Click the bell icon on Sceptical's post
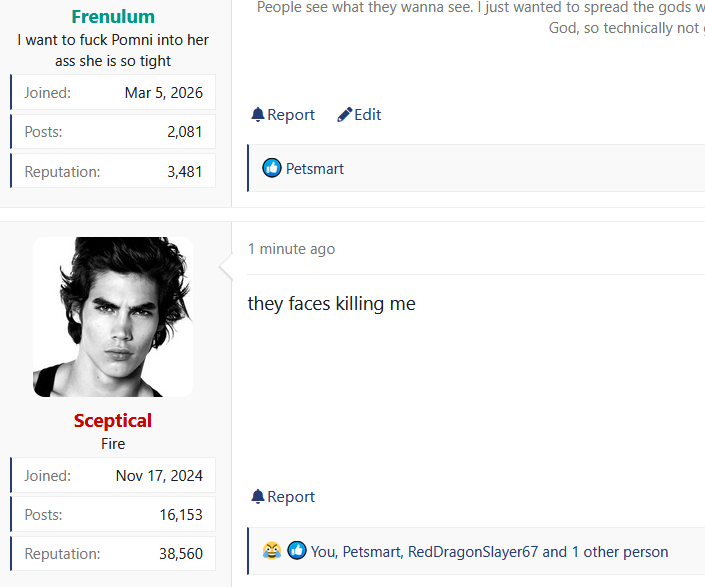The width and height of the screenshot is (705, 587). (258, 497)
